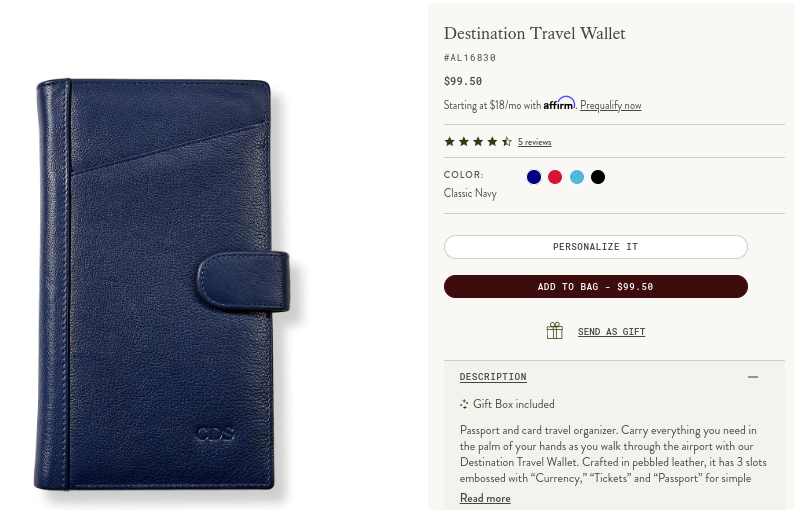795x510 pixels.
Task: Select the black color swatch
Action: pos(598,177)
